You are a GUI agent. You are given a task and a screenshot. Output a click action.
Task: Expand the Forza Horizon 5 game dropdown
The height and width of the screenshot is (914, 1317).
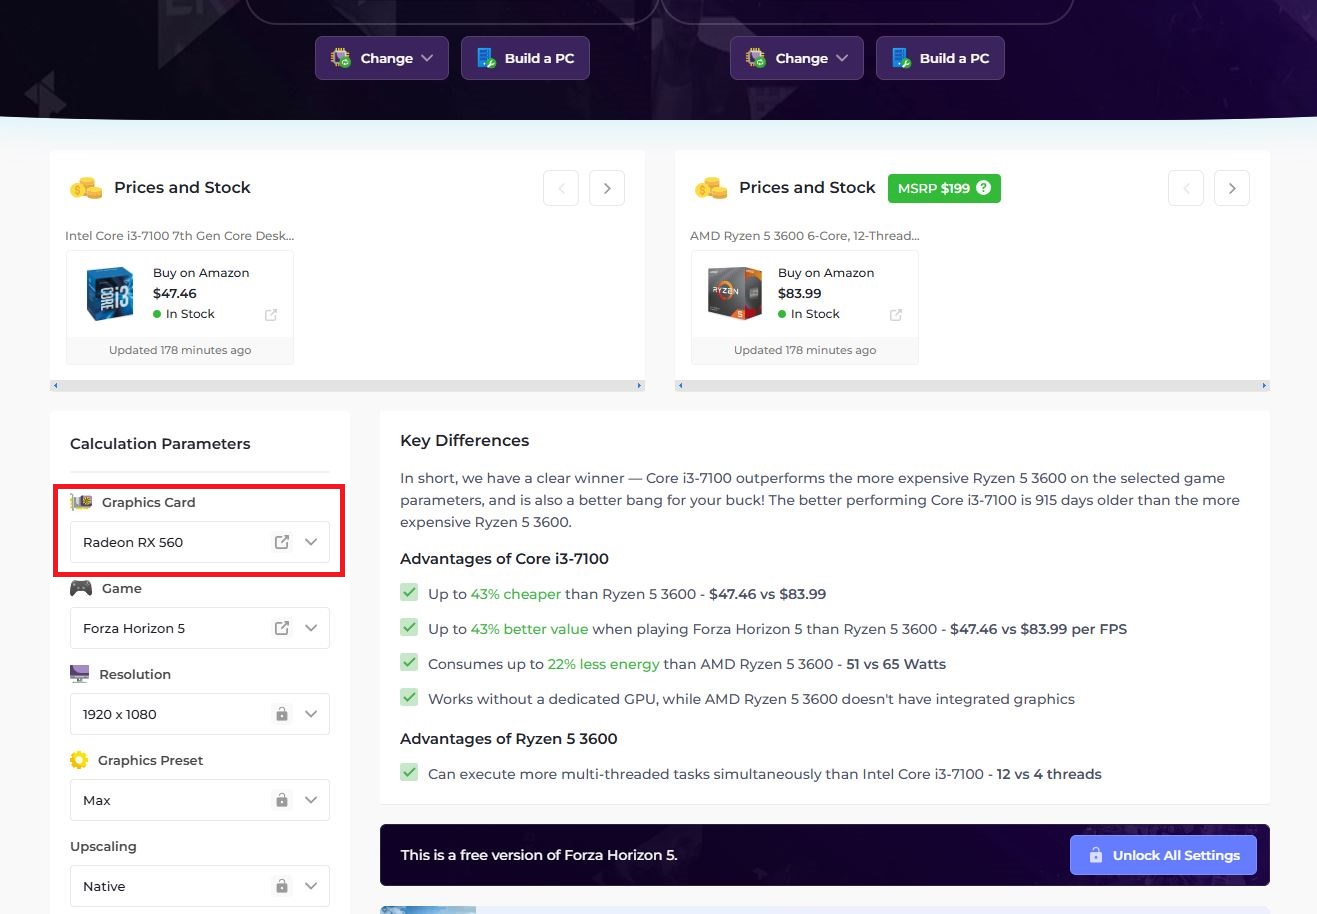point(311,628)
